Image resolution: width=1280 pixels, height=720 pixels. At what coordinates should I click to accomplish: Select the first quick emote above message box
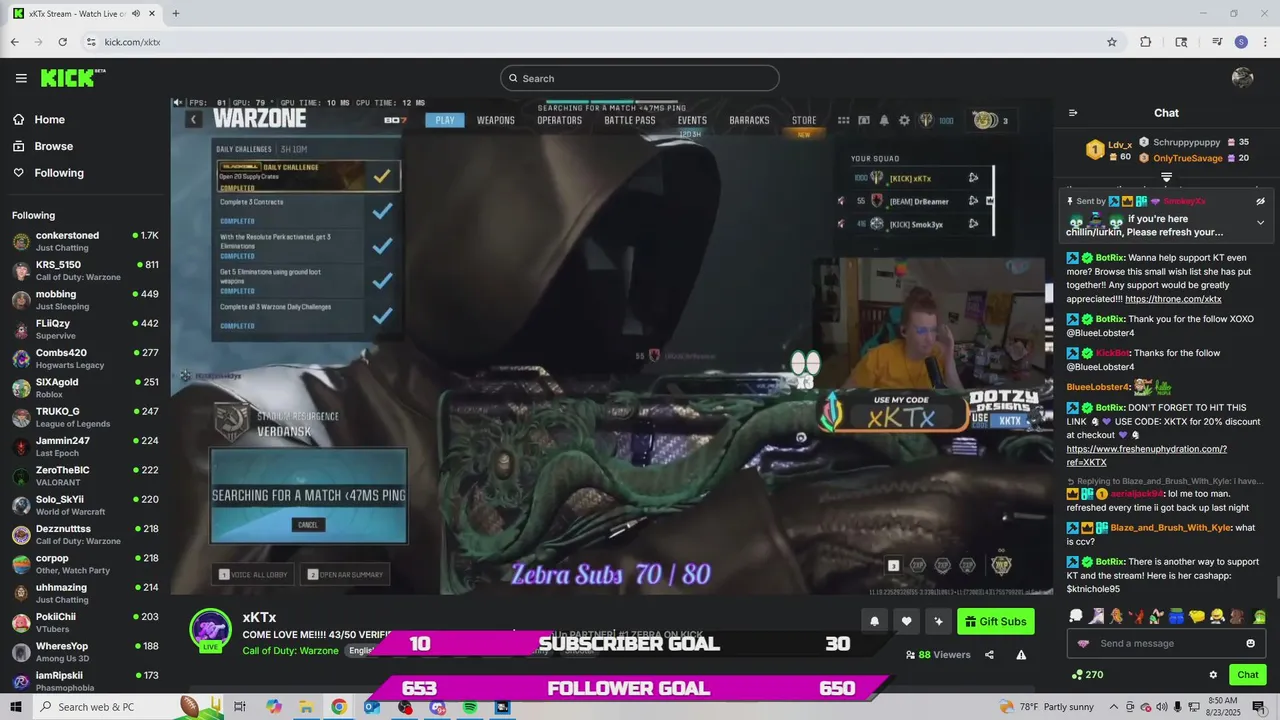point(1076,616)
